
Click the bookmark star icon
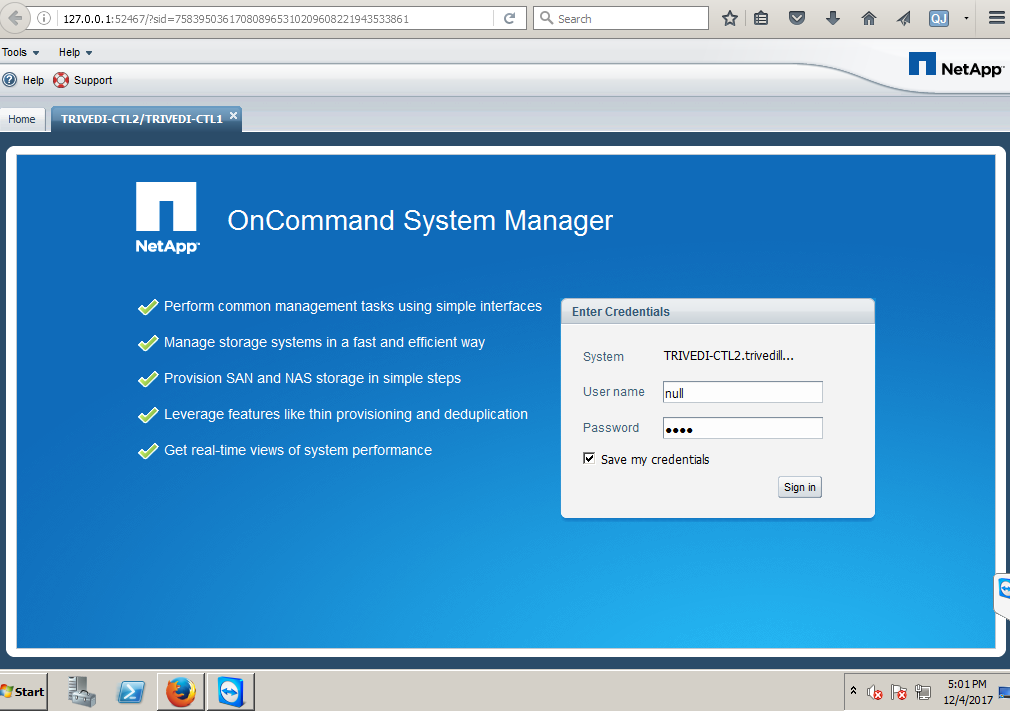point(730,18)
